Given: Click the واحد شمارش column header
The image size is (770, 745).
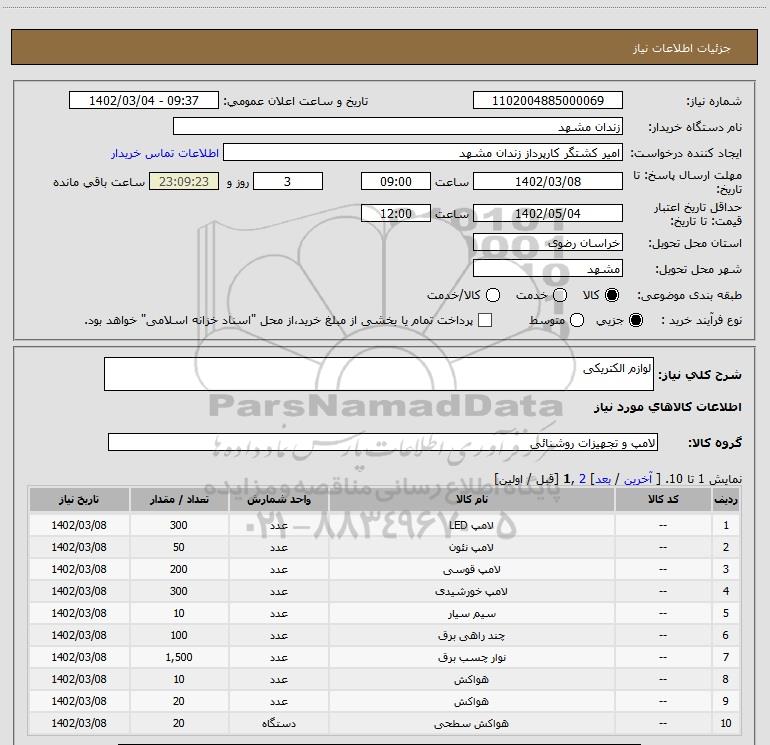Looking at the screenshot, I should coord(278,499).
